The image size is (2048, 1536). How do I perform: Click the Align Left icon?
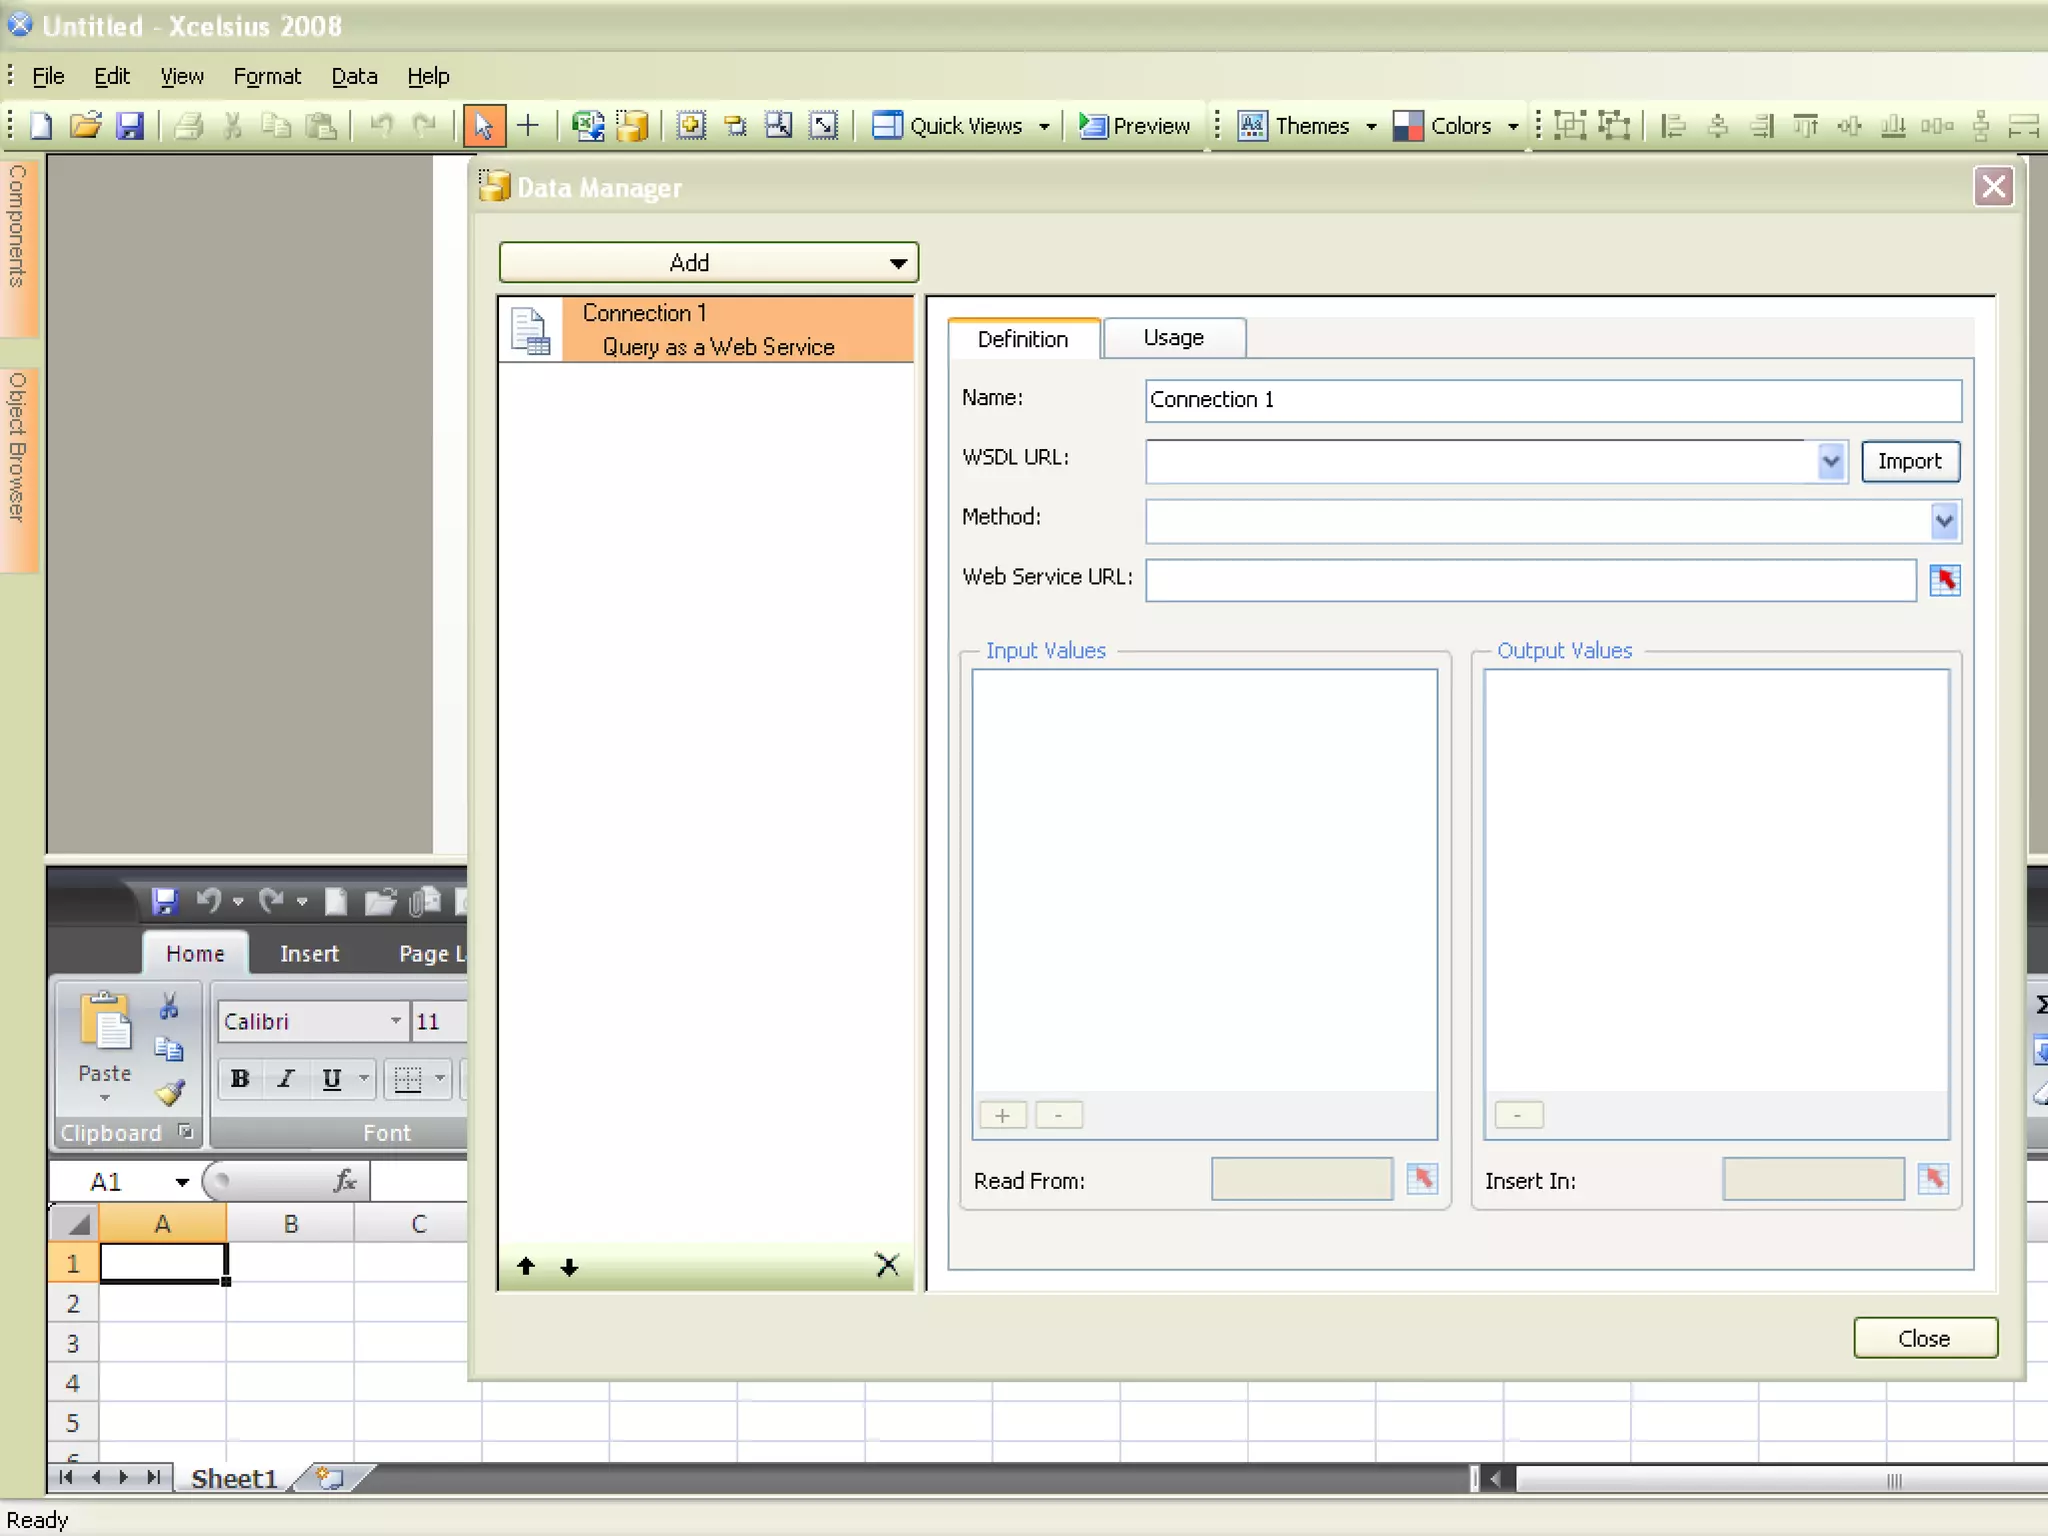pos(1673,125)
